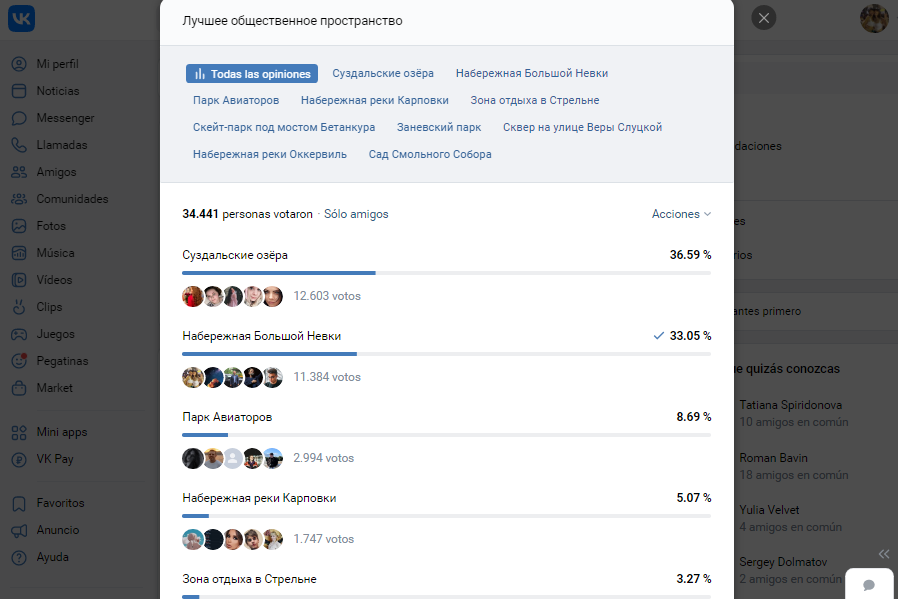Click the Парк Авиаторов progress bar
This screenshot has height=599, width=898.
click(447, 435)
